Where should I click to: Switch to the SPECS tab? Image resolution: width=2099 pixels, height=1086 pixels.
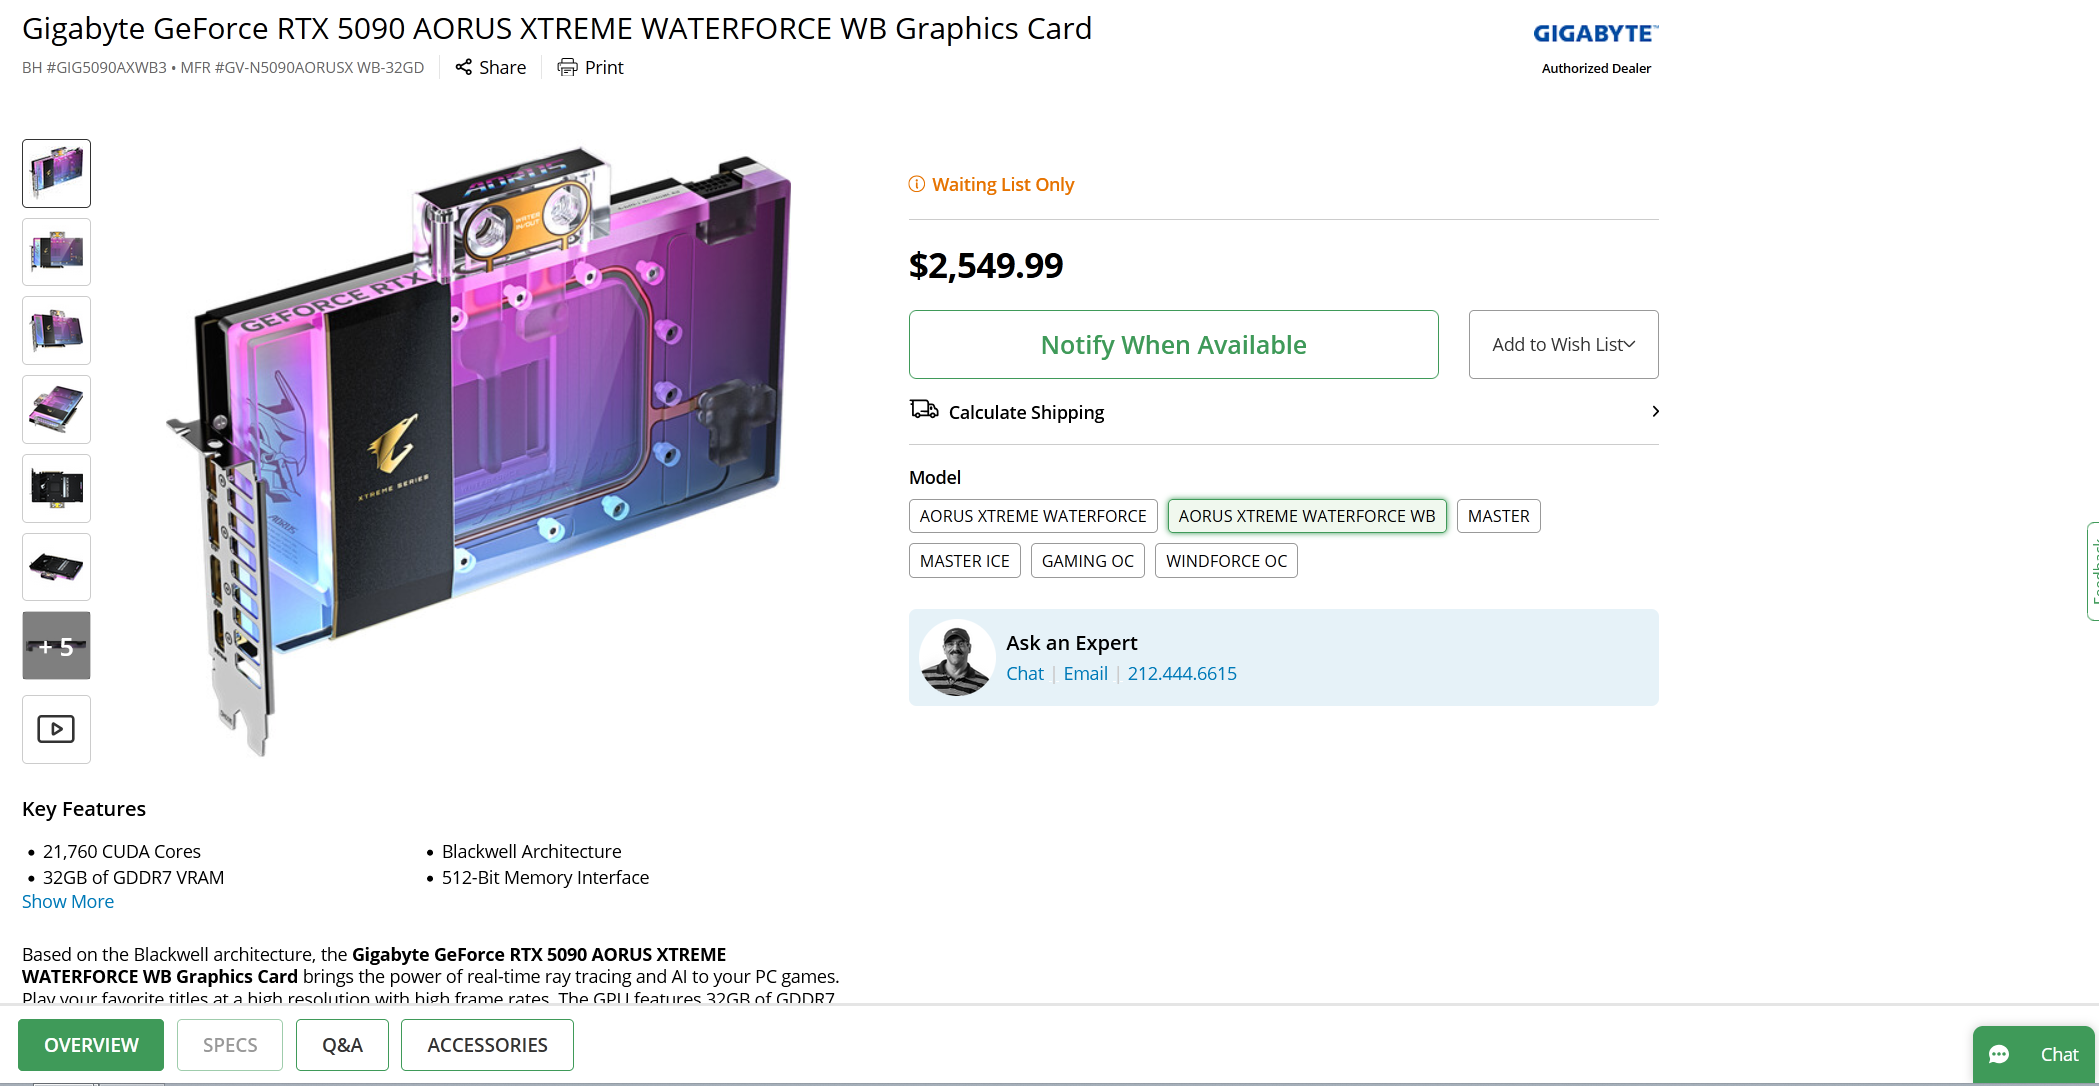(x=230, y=1045)
